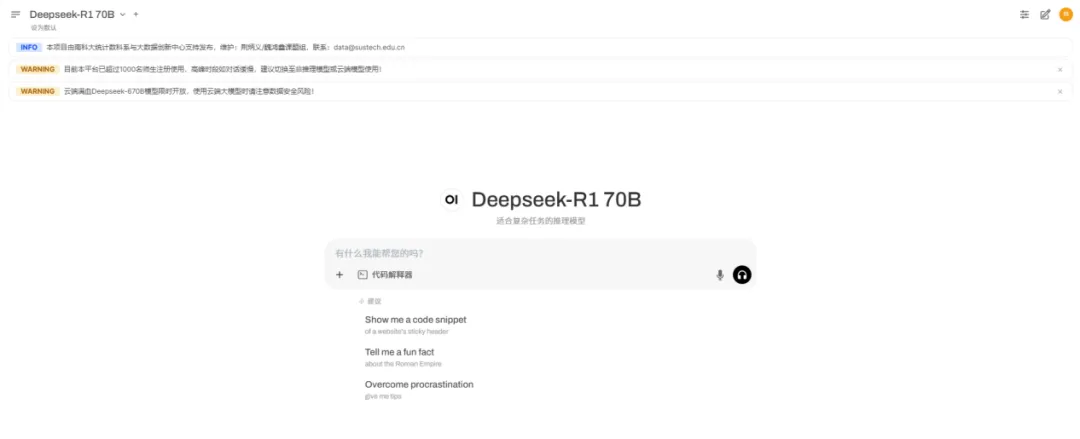Add another model with the plus icon
The width and height of the screenshot is (1080, 439).
coord(136,14)
